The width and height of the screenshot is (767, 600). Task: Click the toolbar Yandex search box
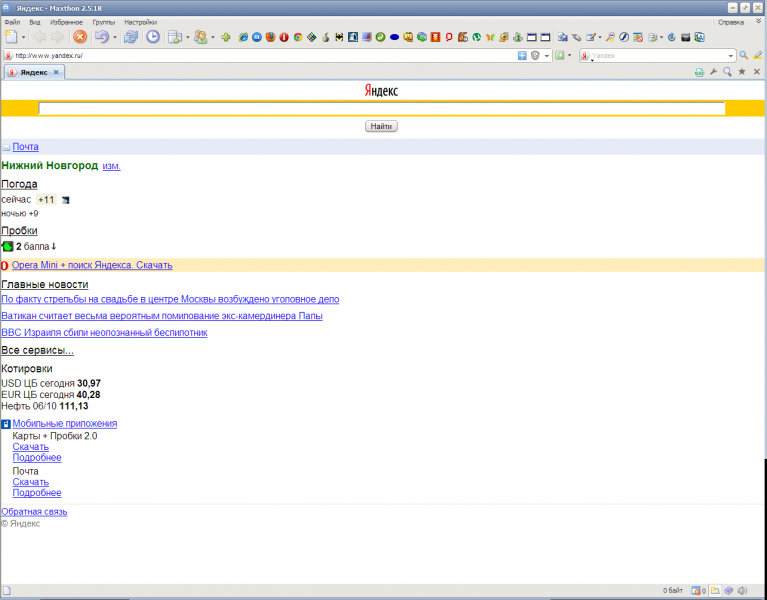point(658,55)
